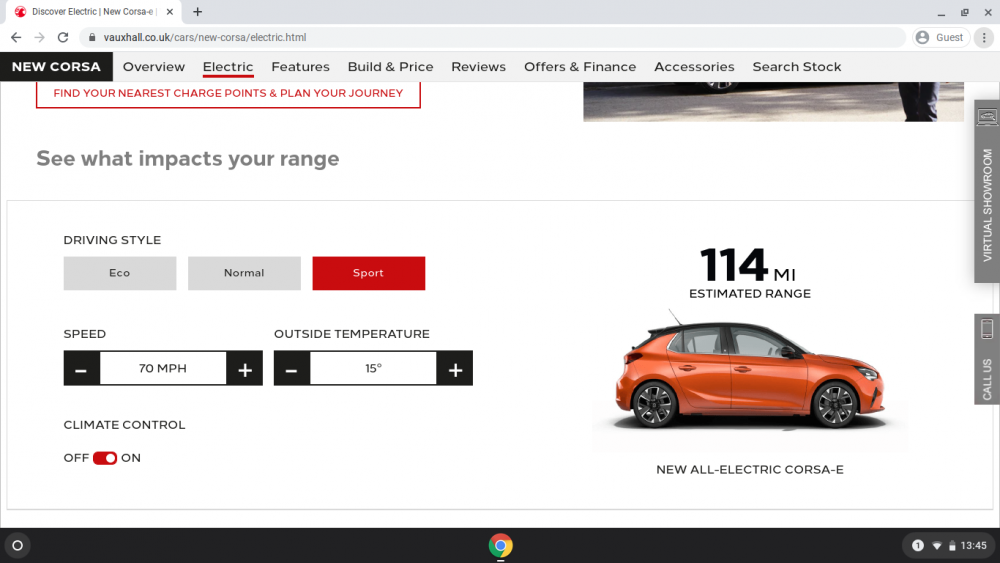Click the ON label for climate control
This screenshot has height=563, width=1000.
click(x=131, y=458)
